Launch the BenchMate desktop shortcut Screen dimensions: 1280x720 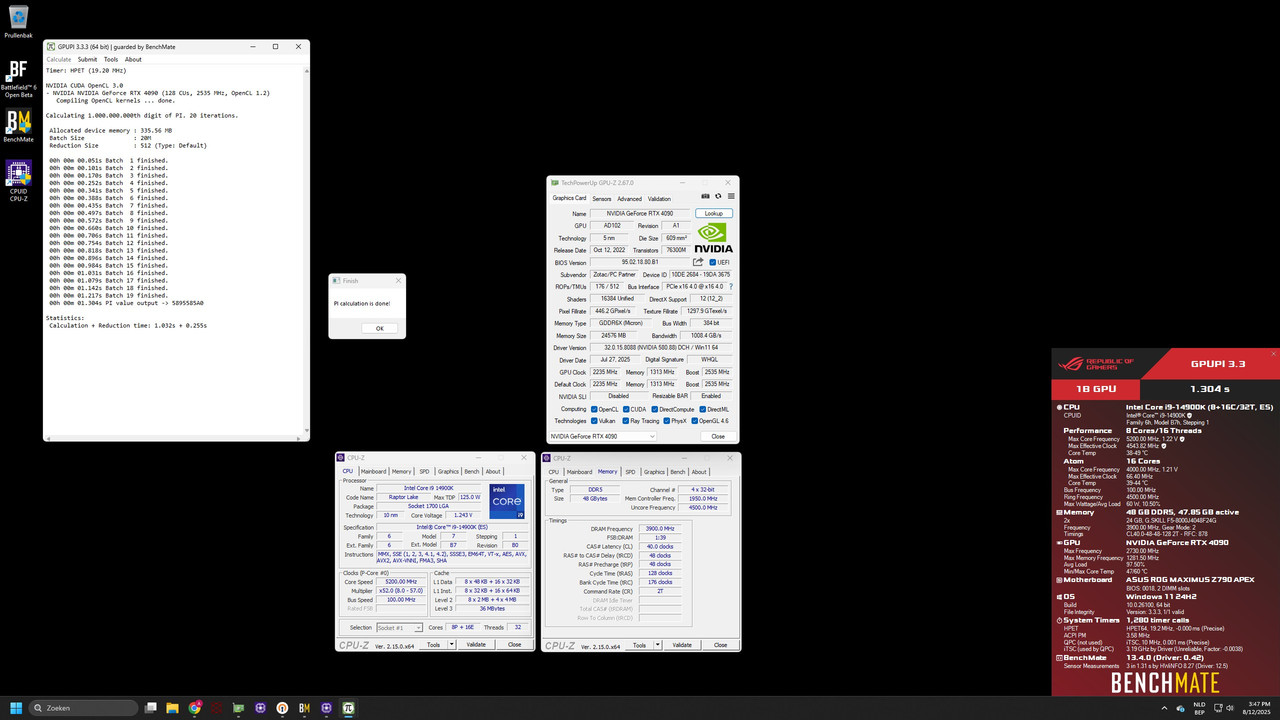click(x=18, y=127)
